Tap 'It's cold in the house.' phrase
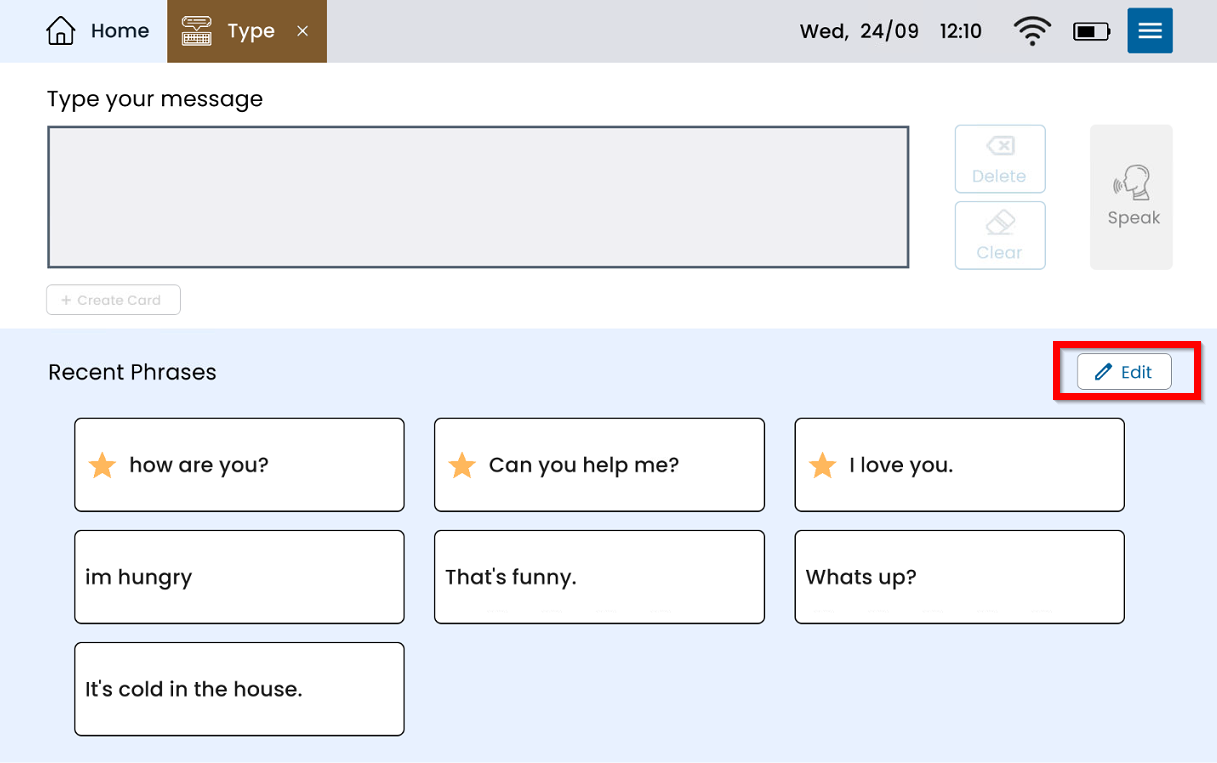 [x=239, y=689]
